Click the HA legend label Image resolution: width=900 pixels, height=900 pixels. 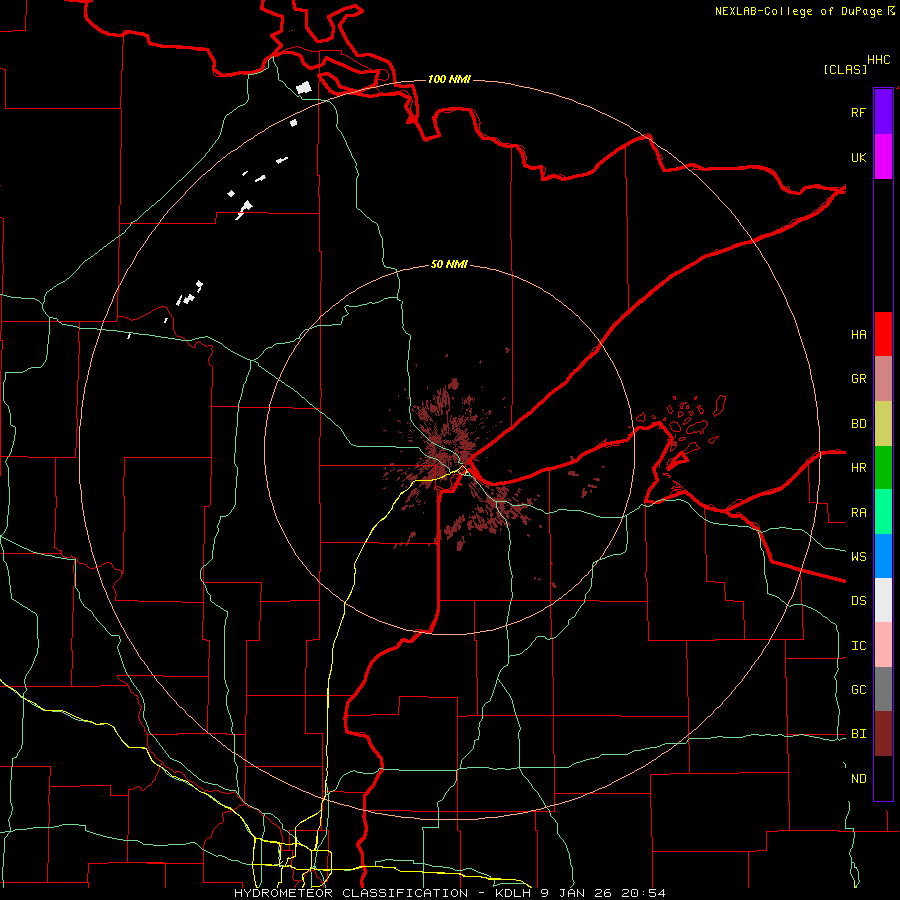pyautogui.click(x=858, y=334)
